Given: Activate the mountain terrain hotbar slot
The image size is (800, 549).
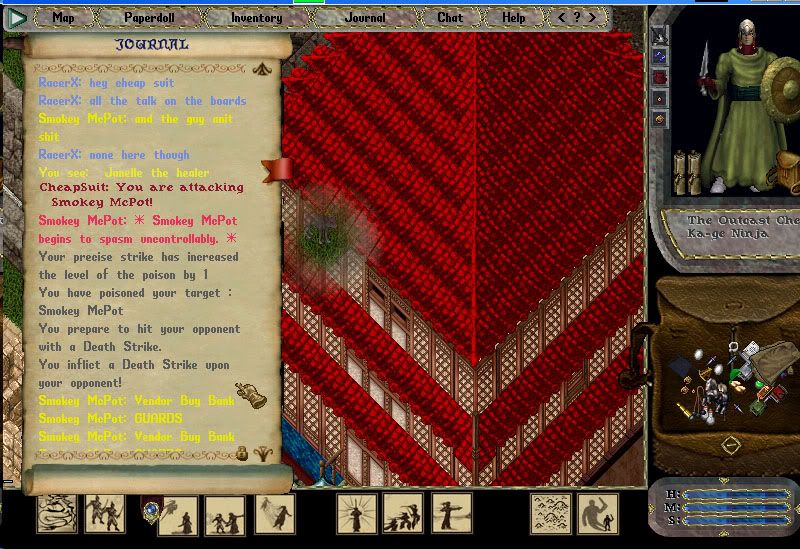Looking at the screenshot, I should pos(551,513).
